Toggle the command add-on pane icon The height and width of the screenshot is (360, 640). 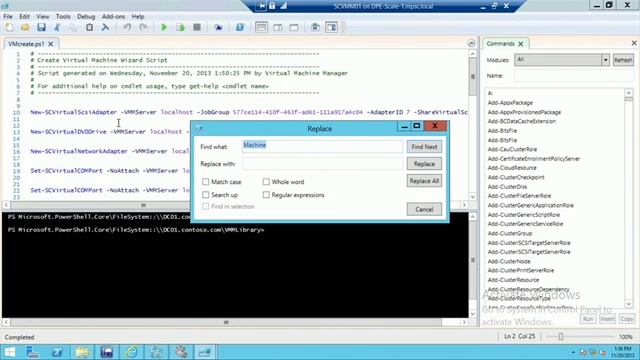(331, 27)
